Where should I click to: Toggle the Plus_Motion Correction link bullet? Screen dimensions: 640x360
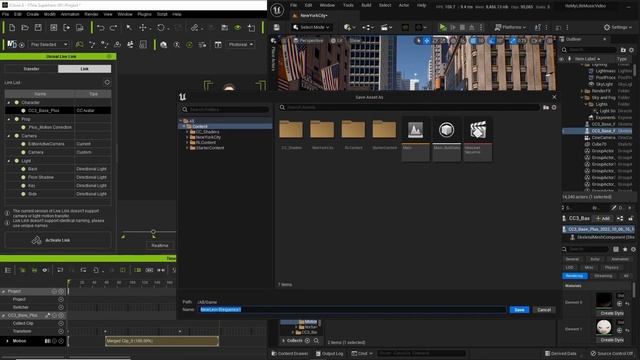point(23,127)
